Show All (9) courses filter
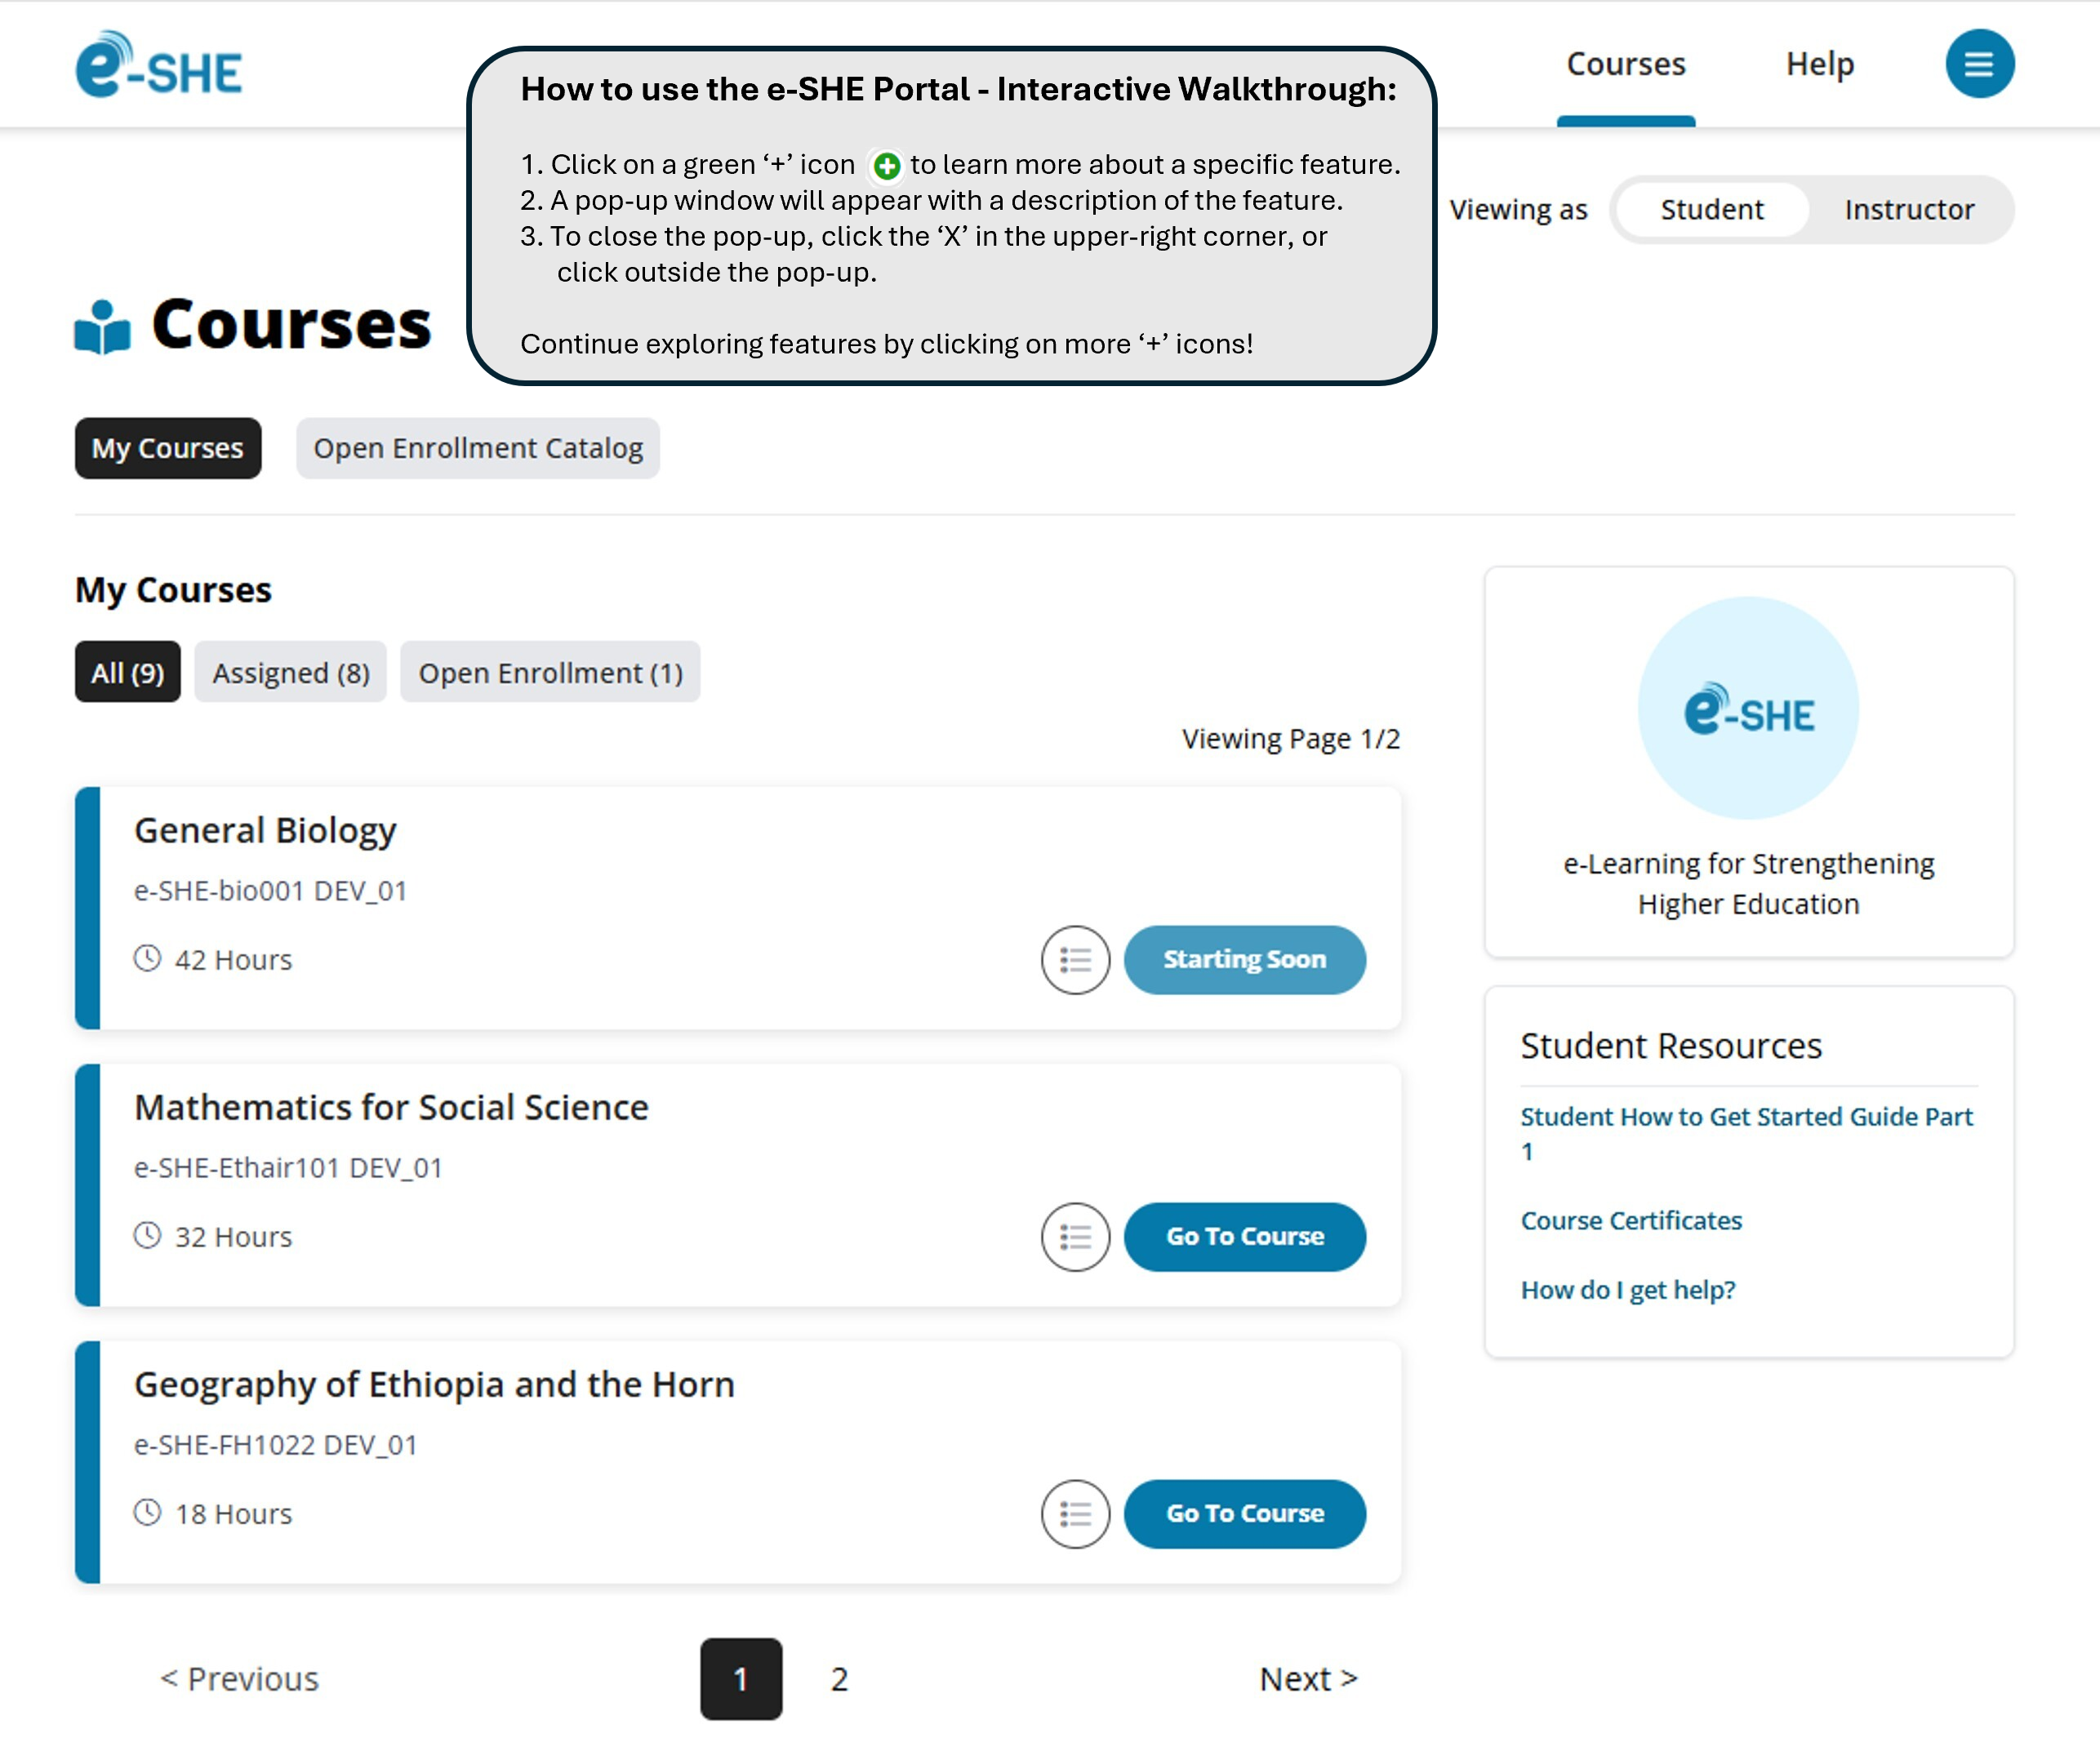The height and width of the screenshot is (1751, 2100). pos(127,673)
